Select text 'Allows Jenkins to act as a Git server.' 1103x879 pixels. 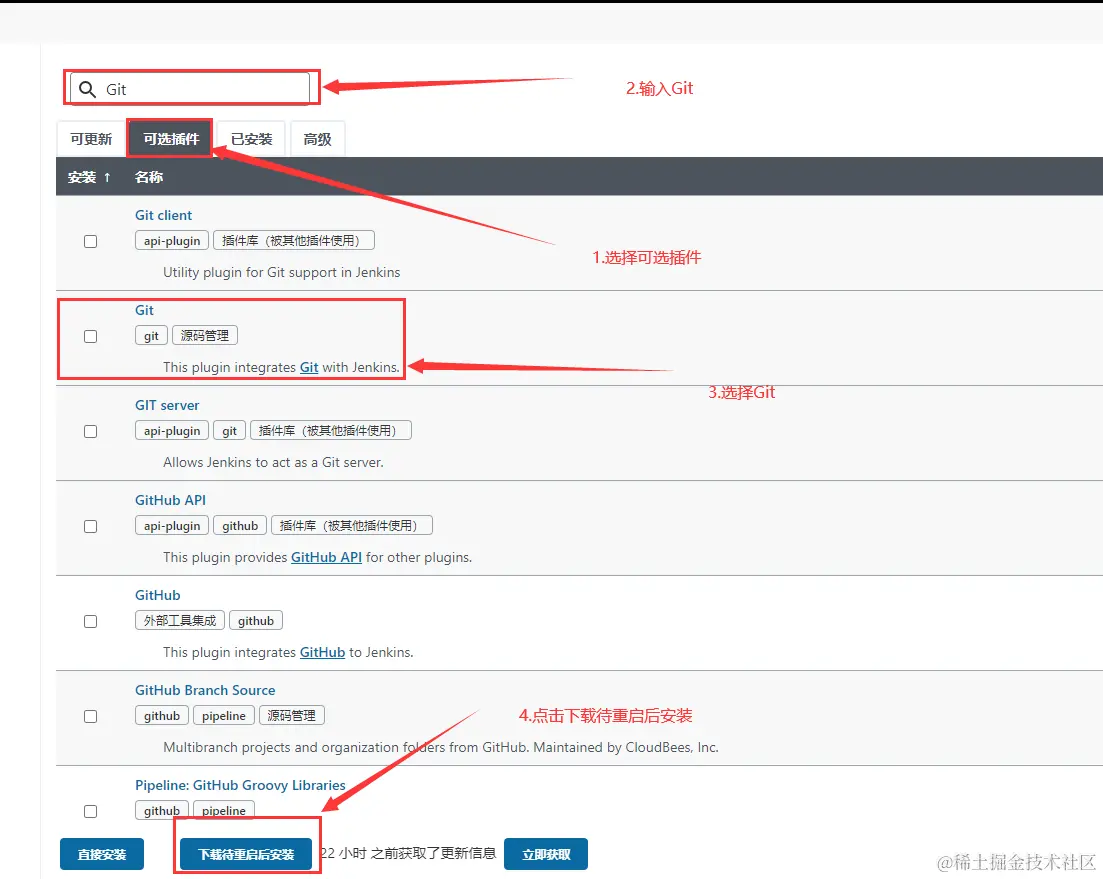pos(273,462)
